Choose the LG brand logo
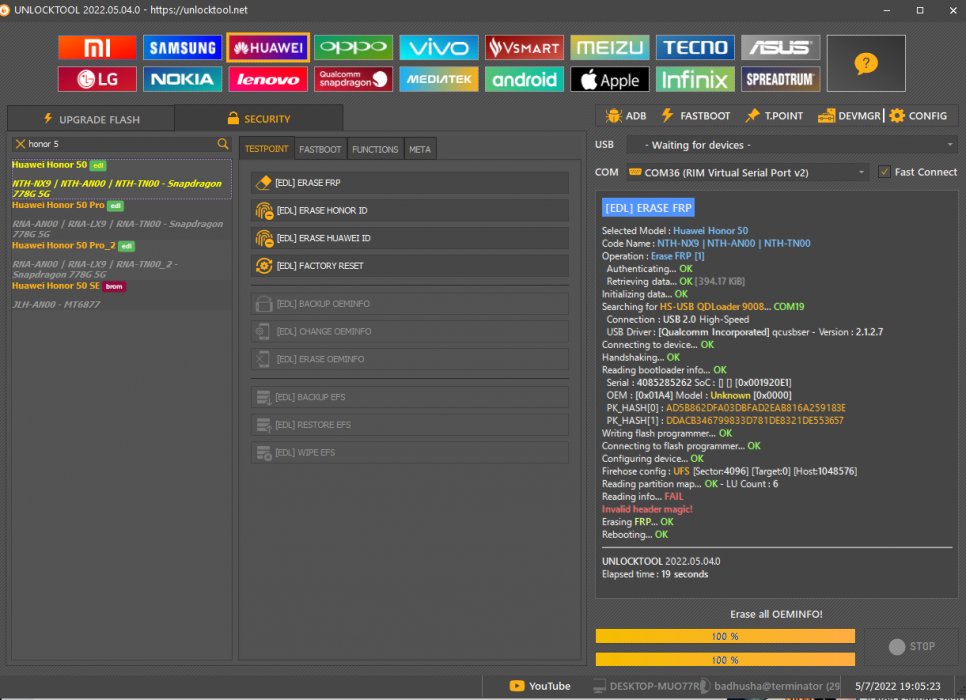 (97, 79)
